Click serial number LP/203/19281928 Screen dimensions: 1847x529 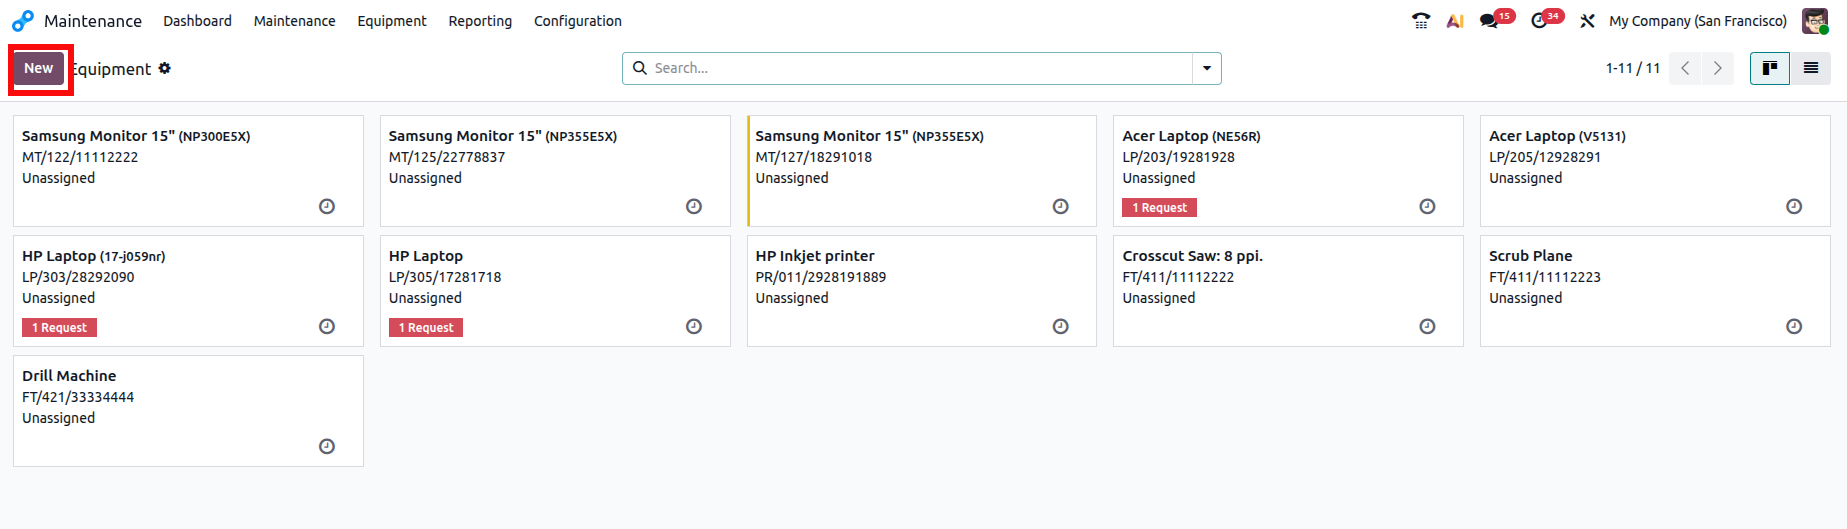pyautogui.click(x=1179, y=157)
